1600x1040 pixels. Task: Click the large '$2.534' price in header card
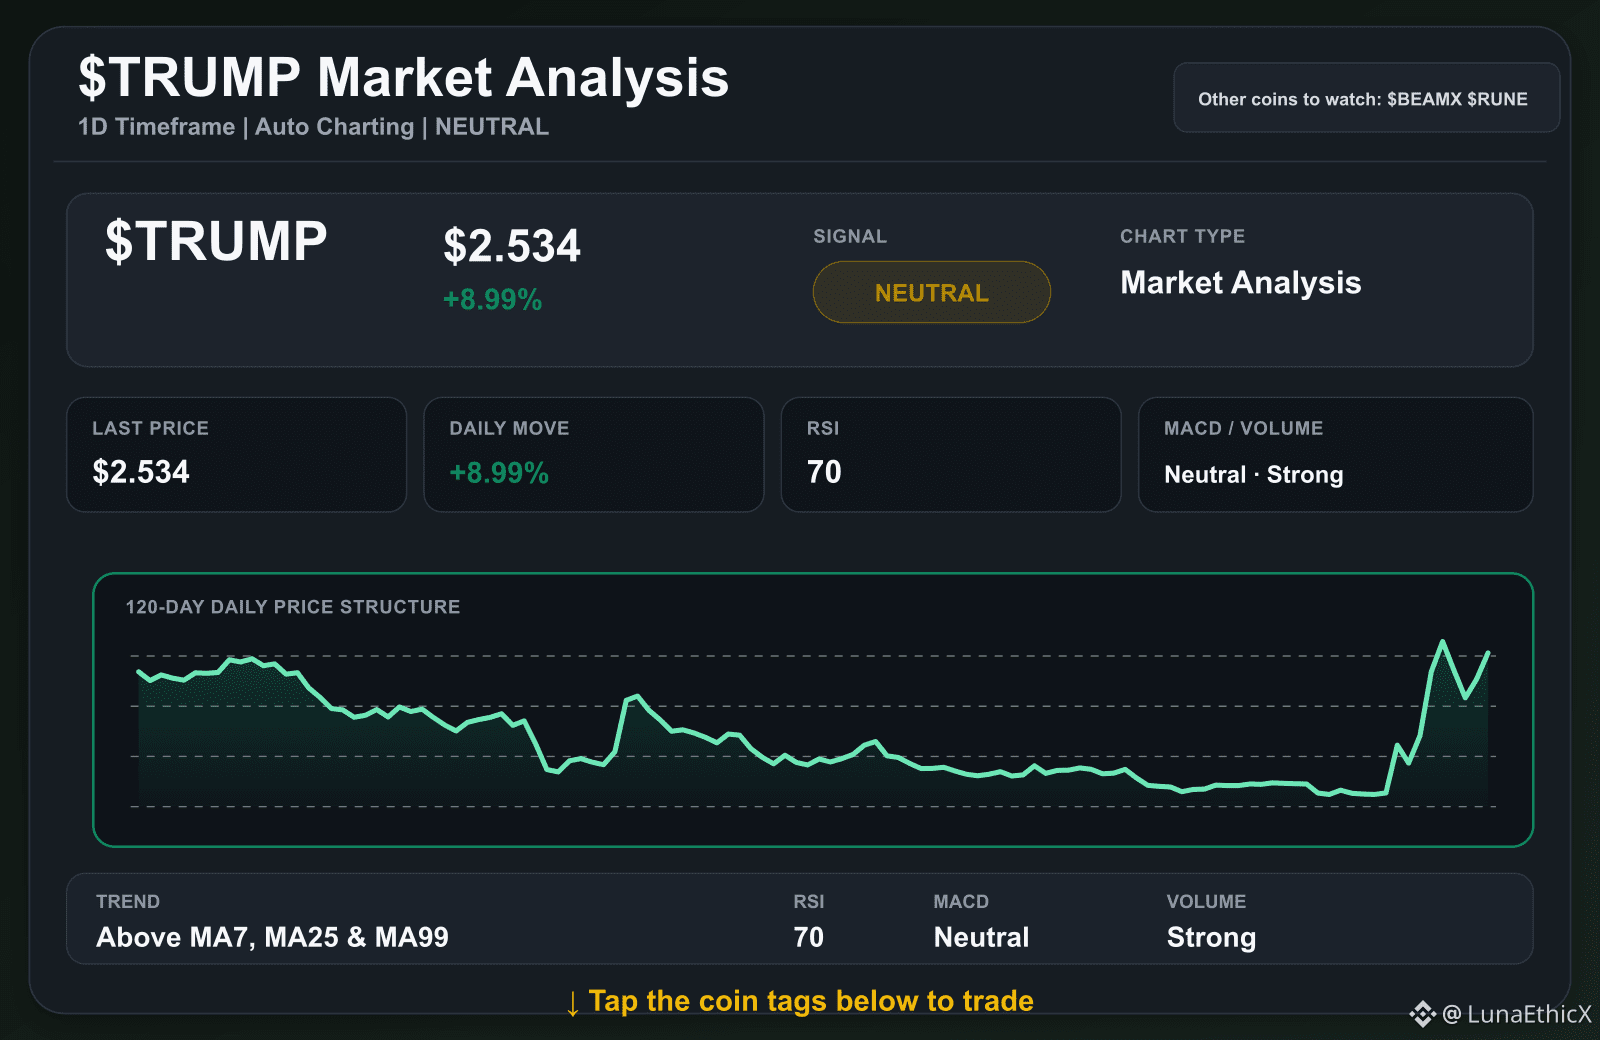point(511,246)
